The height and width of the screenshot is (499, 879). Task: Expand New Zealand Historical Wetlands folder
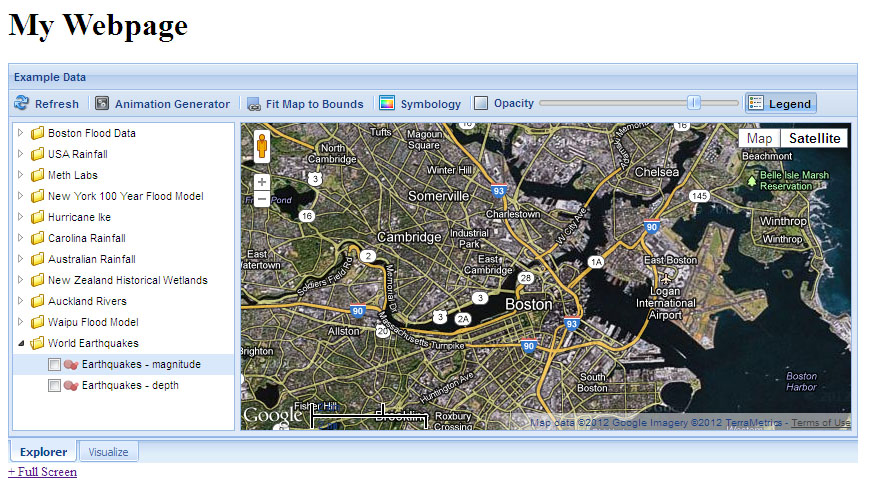[21, 280]
